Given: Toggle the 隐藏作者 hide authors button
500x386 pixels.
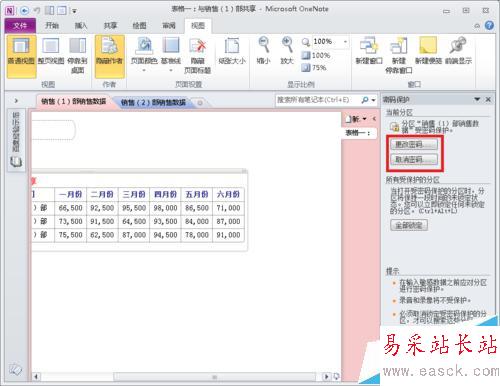Looking at the screenshot, I should pyautogui.click(x=110, y=56).
